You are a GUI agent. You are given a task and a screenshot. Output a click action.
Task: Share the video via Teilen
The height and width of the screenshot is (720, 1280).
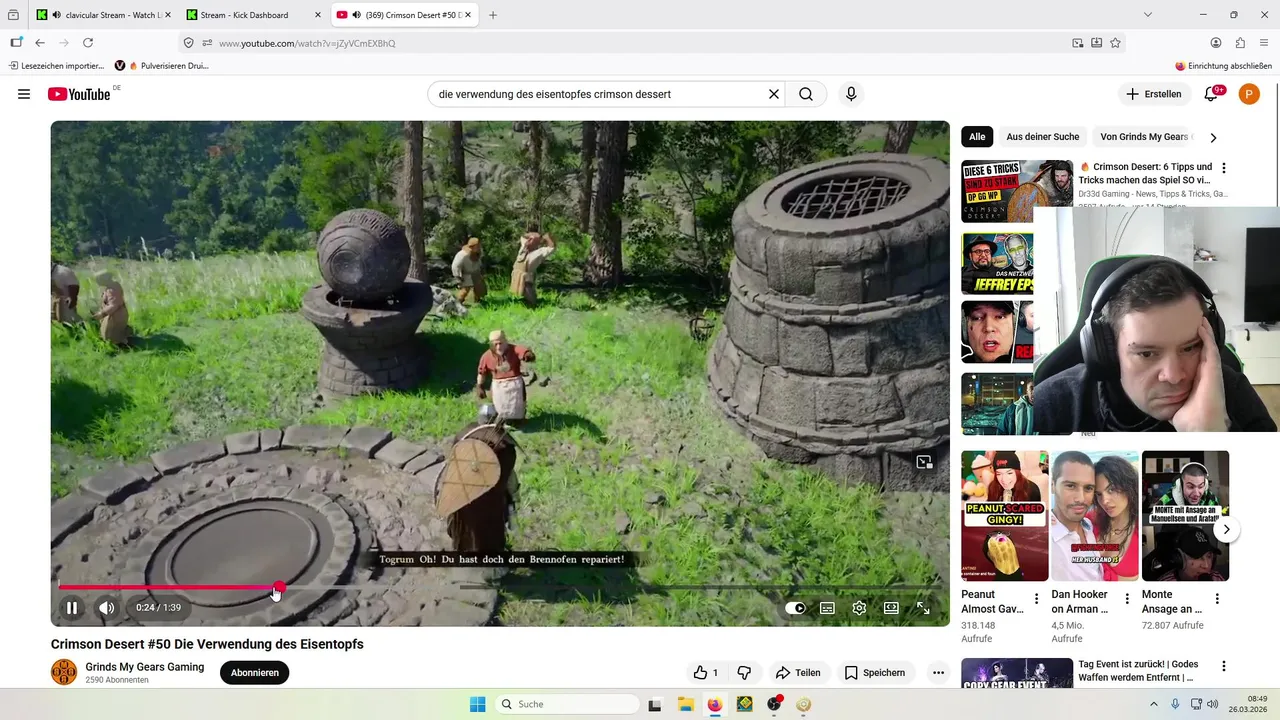[798, 673]
